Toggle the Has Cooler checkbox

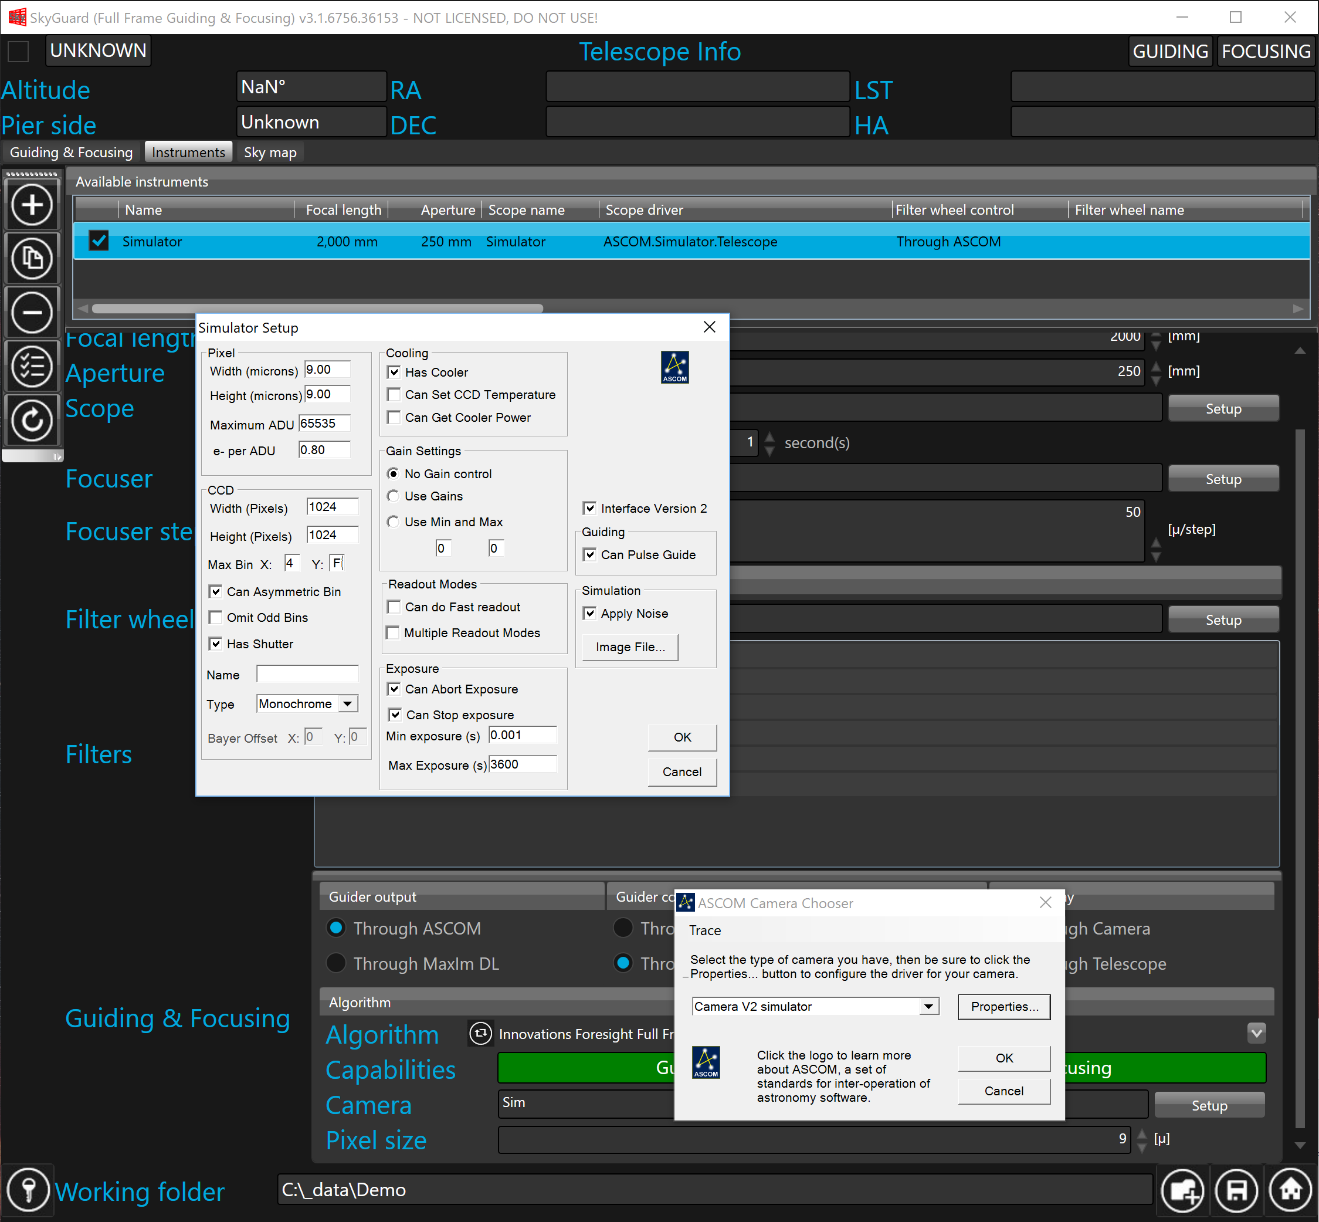tap(394, 372)
